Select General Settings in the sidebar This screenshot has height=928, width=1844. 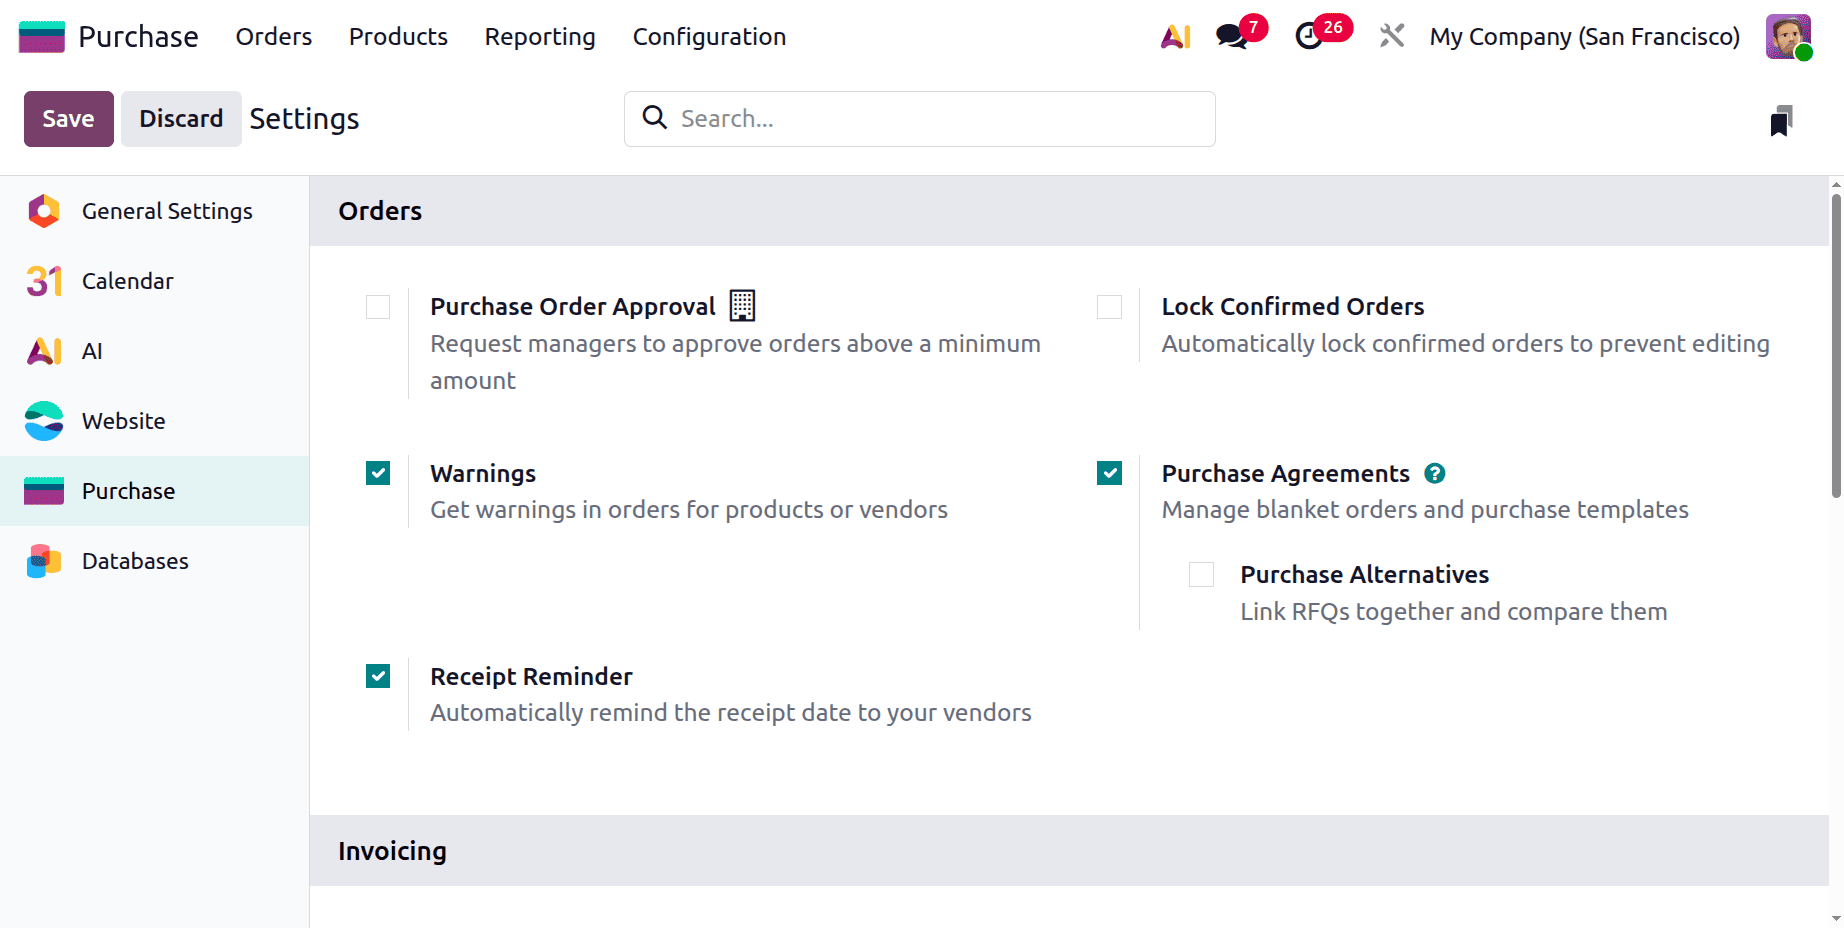(167, 211)
